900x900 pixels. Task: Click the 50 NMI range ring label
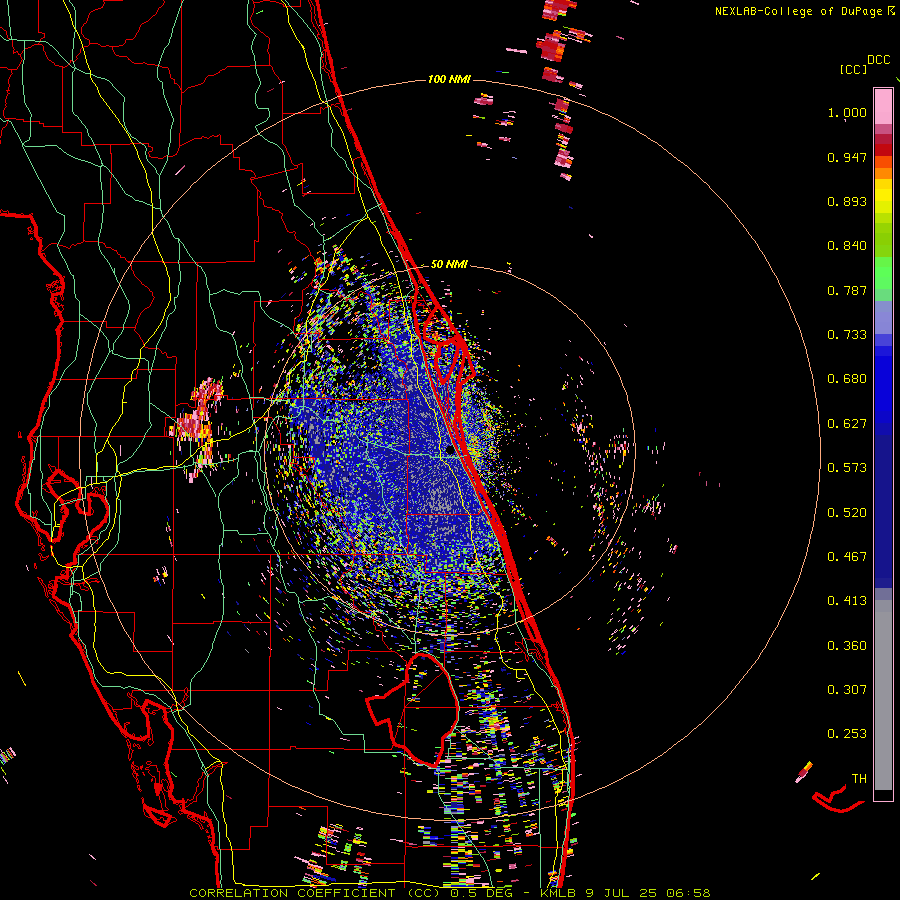tap(449, 265)
